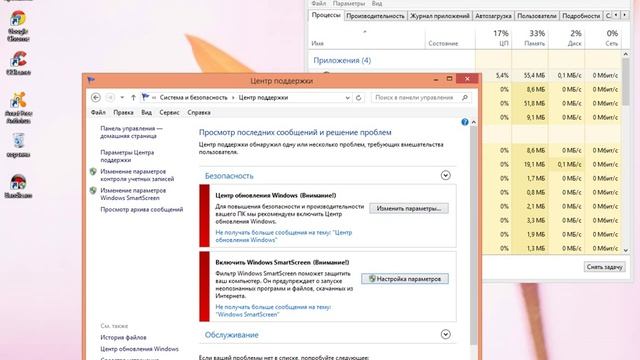Collapse the Безопасность section chevron
Viewport: 640px width, 360px height.
click(x=445, y=176)
